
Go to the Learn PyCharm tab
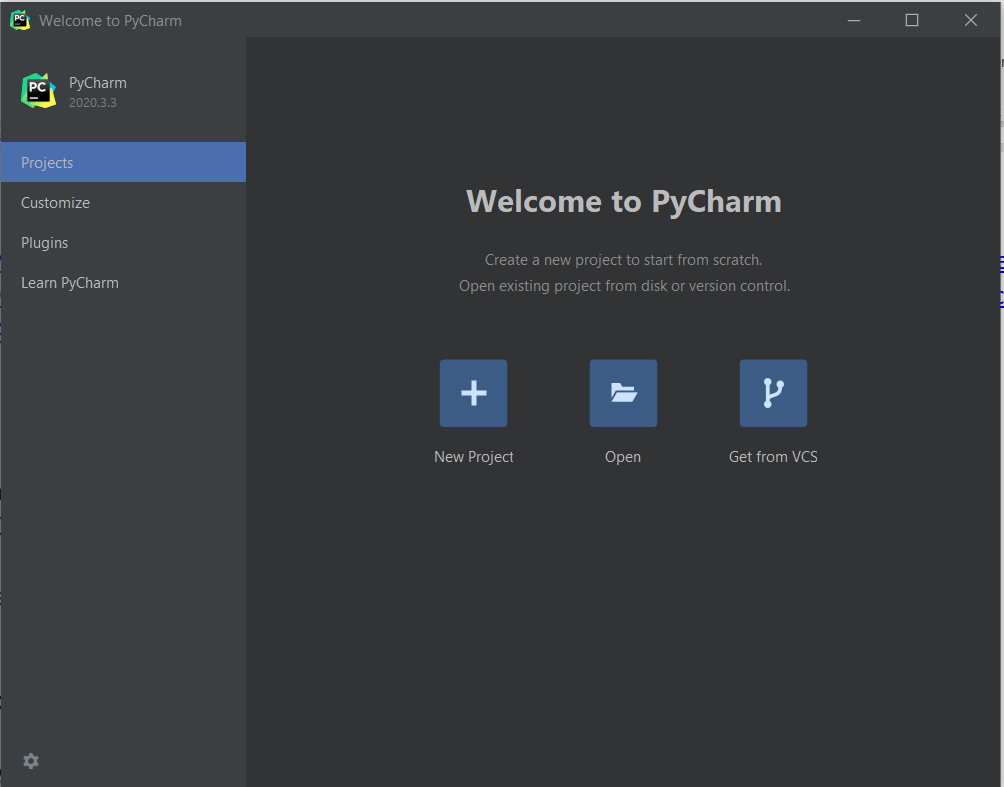click(x=123, y=282)
